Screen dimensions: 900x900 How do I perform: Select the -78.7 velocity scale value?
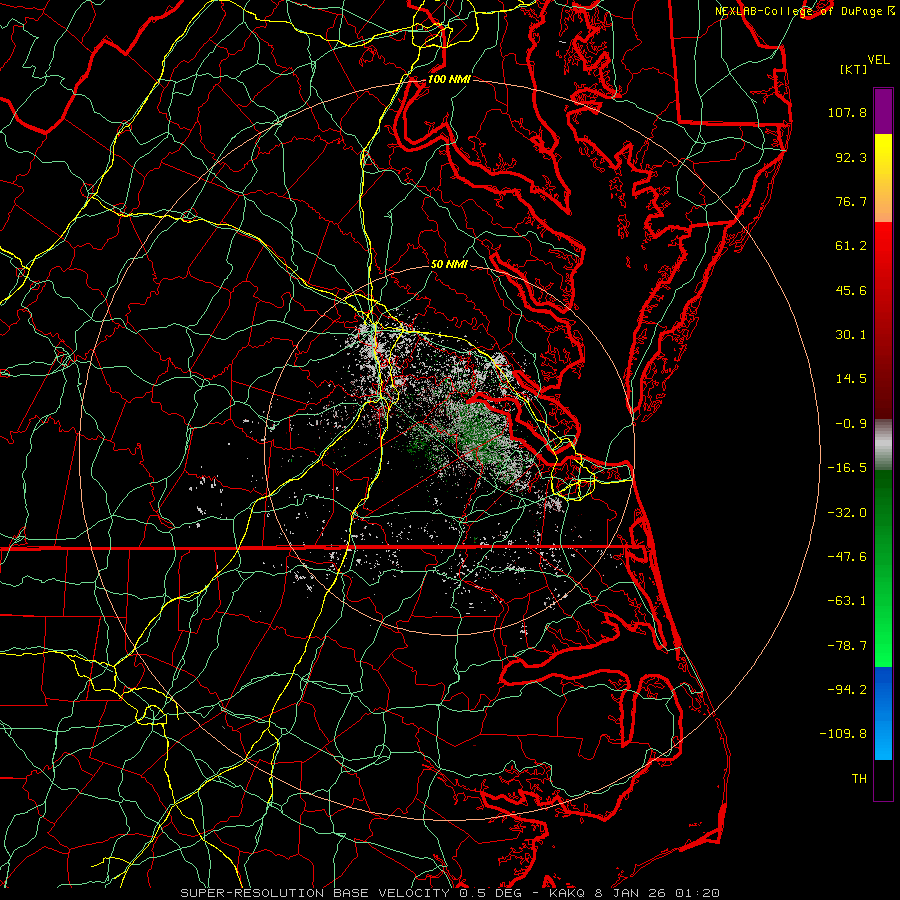click(x=847, y=646)
